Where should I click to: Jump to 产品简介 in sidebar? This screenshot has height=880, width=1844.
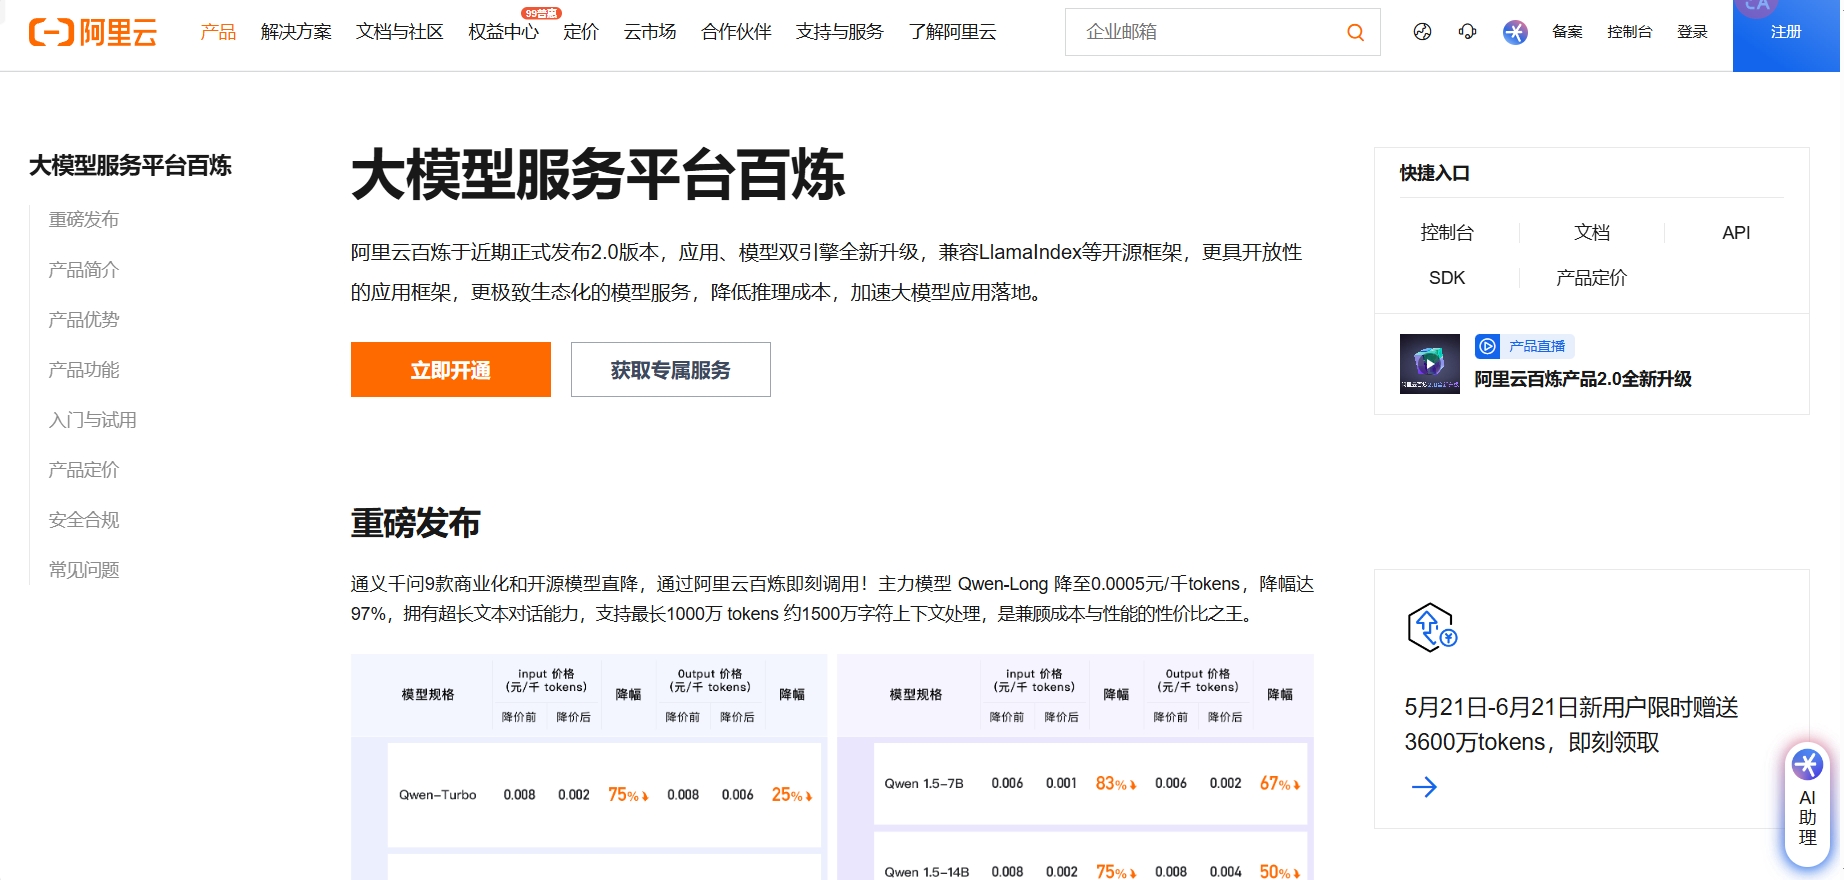(84, 269)
